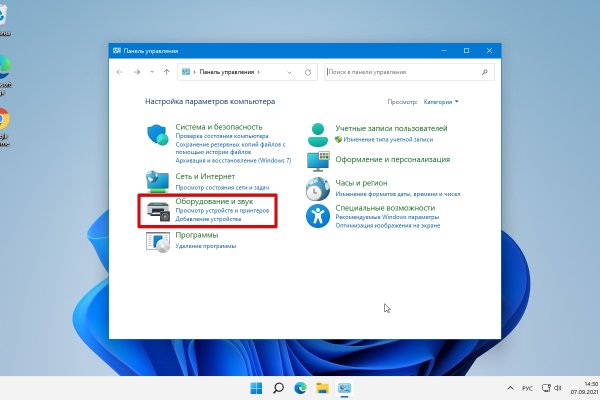Open the Категория view-by dropdown
Viewport: 600px width, 400px height.
(440, 102)
